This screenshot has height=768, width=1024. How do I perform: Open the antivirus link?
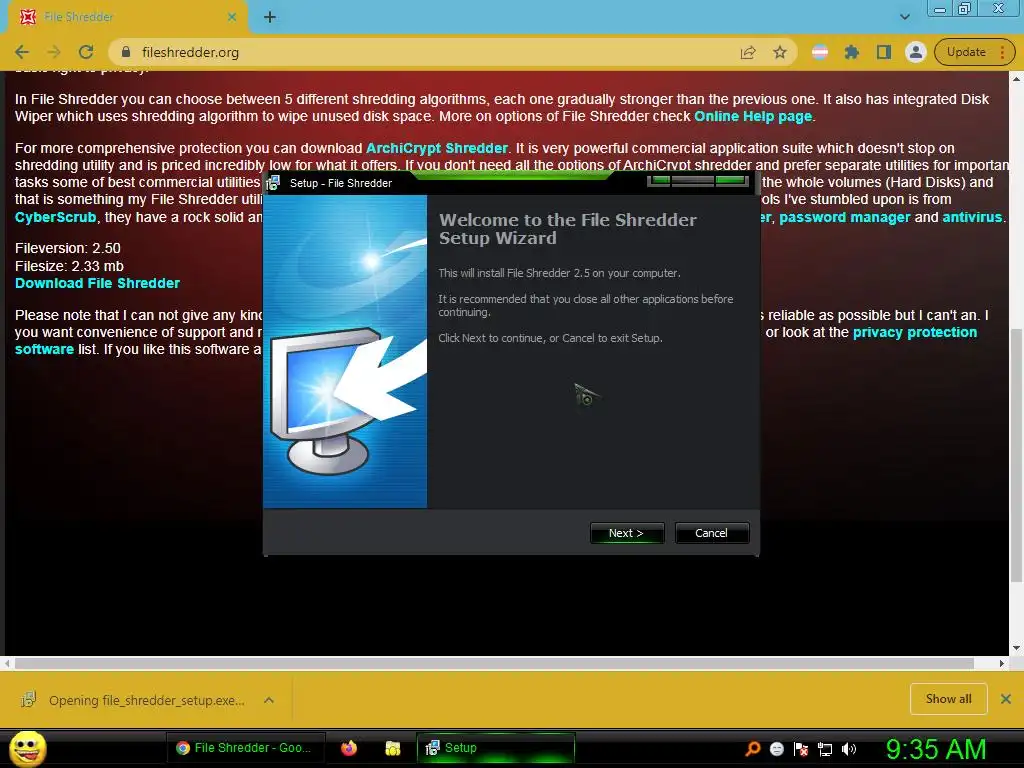pyautogui.click(x=972, y=217)
